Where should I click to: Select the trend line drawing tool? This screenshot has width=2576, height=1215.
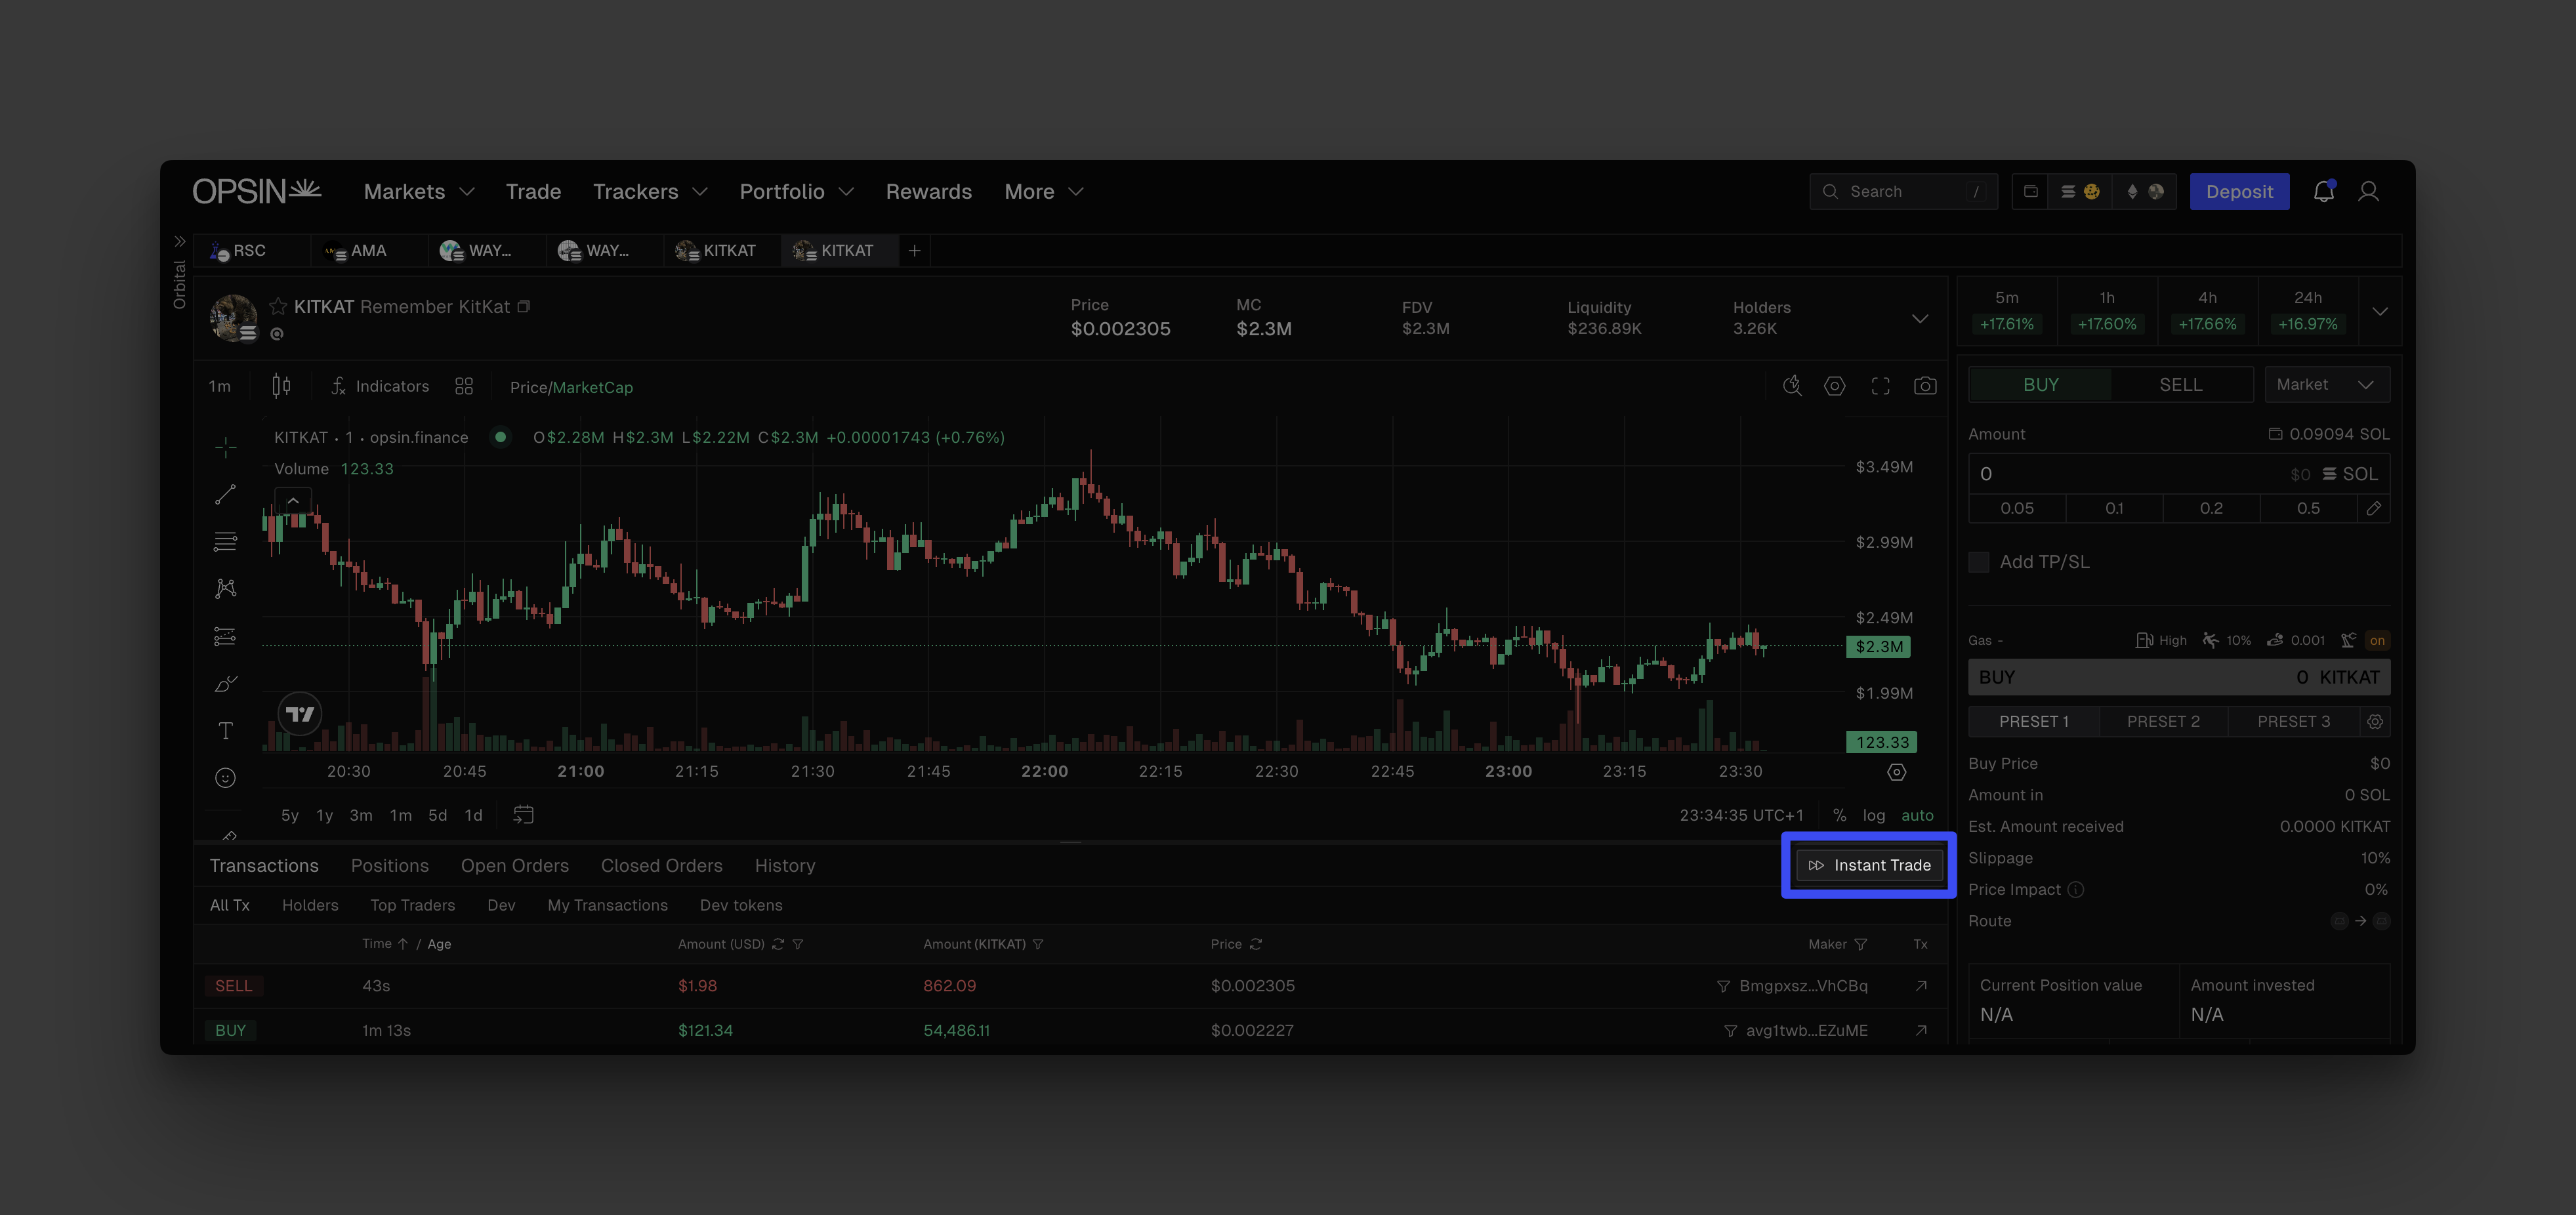click(x=226, y=494)
